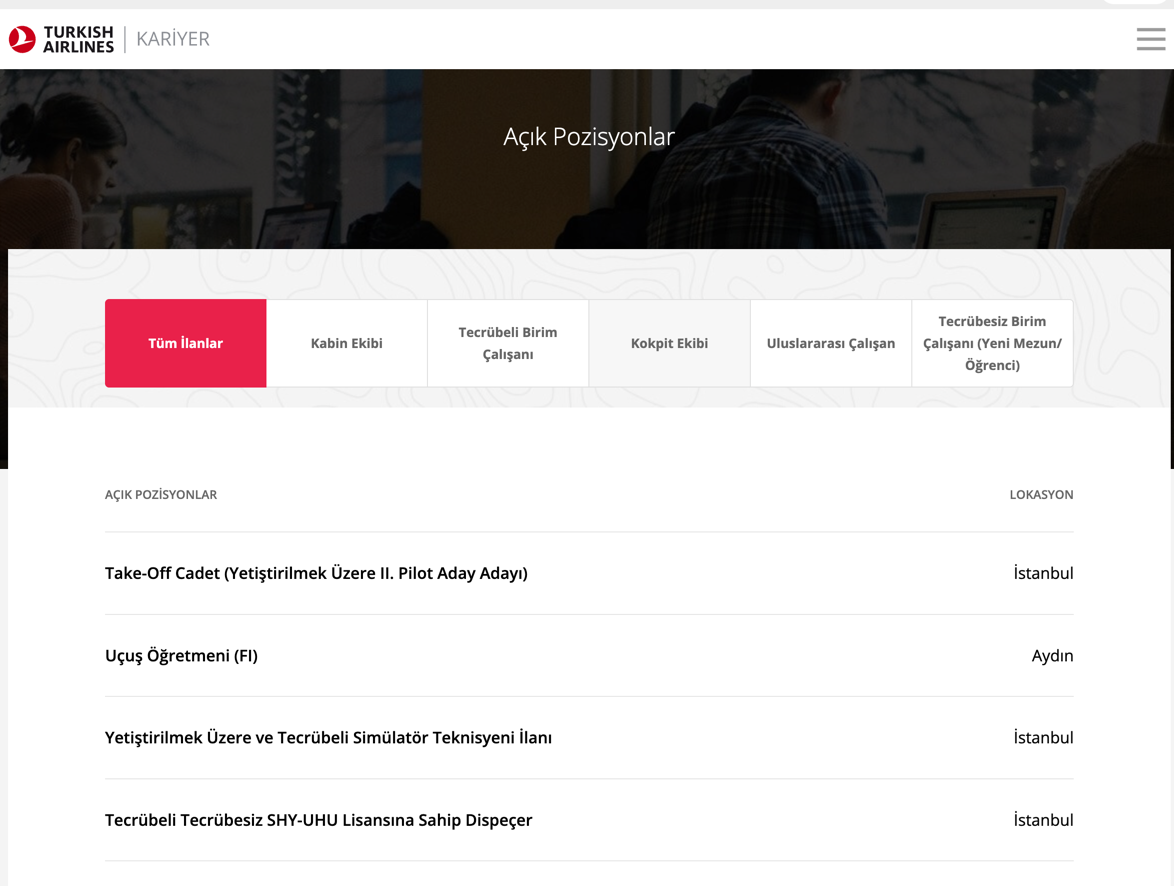Choose Tecrübesiz Birim Çalışanı (Yeni Mezun/Öğrenci) tab
Screen dimensions: 1174x886
[992, 343]
